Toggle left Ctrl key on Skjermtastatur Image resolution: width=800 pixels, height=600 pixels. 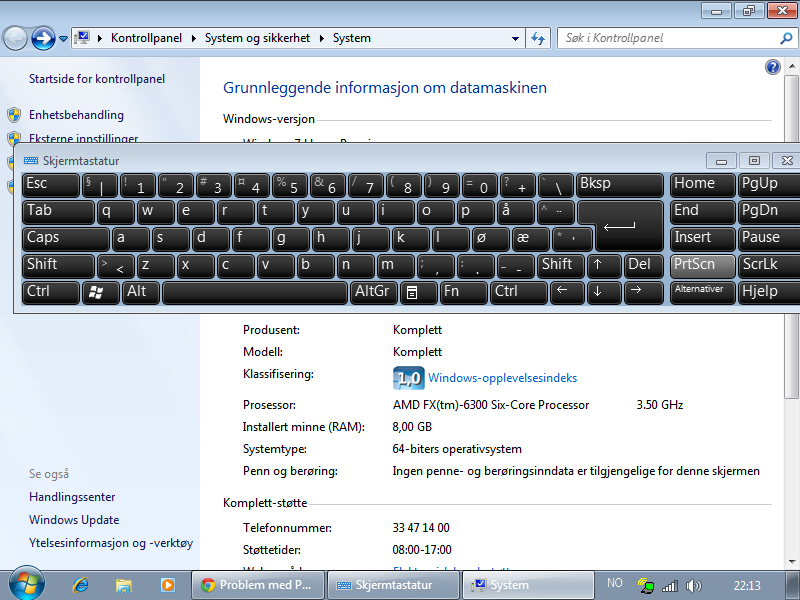pos(51,293)
